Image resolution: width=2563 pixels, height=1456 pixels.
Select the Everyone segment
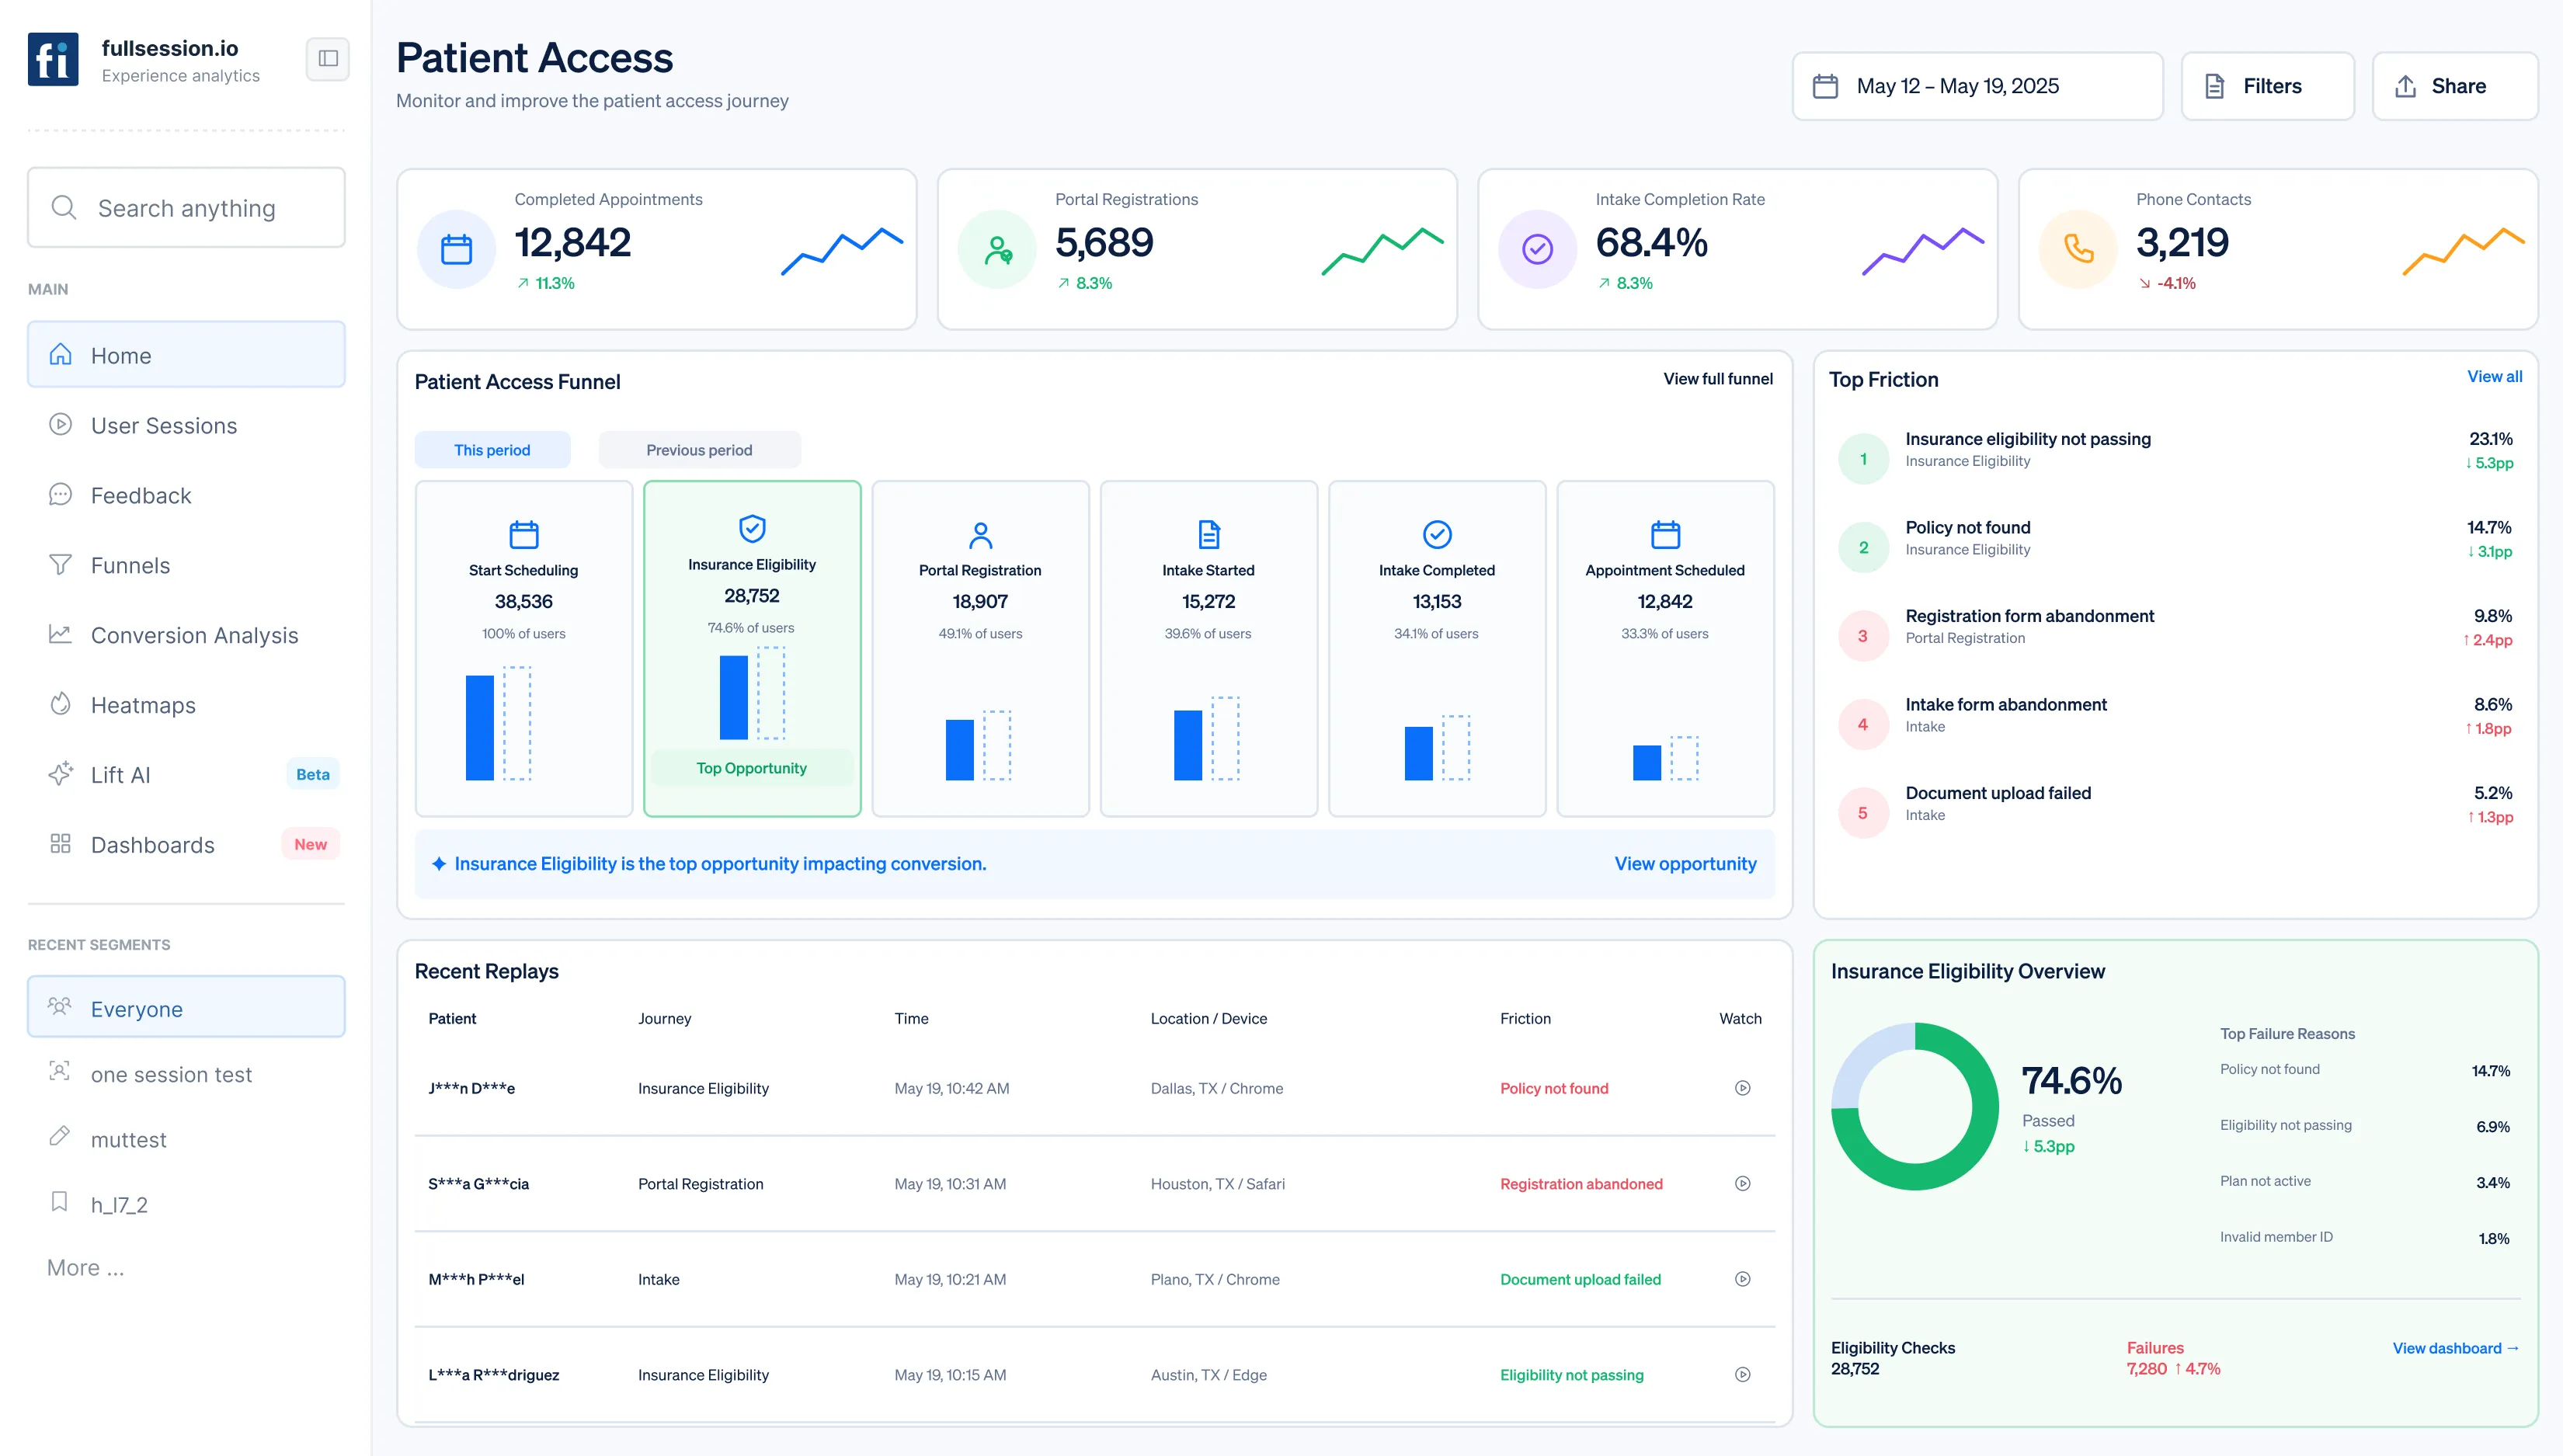coord(186,1008)
